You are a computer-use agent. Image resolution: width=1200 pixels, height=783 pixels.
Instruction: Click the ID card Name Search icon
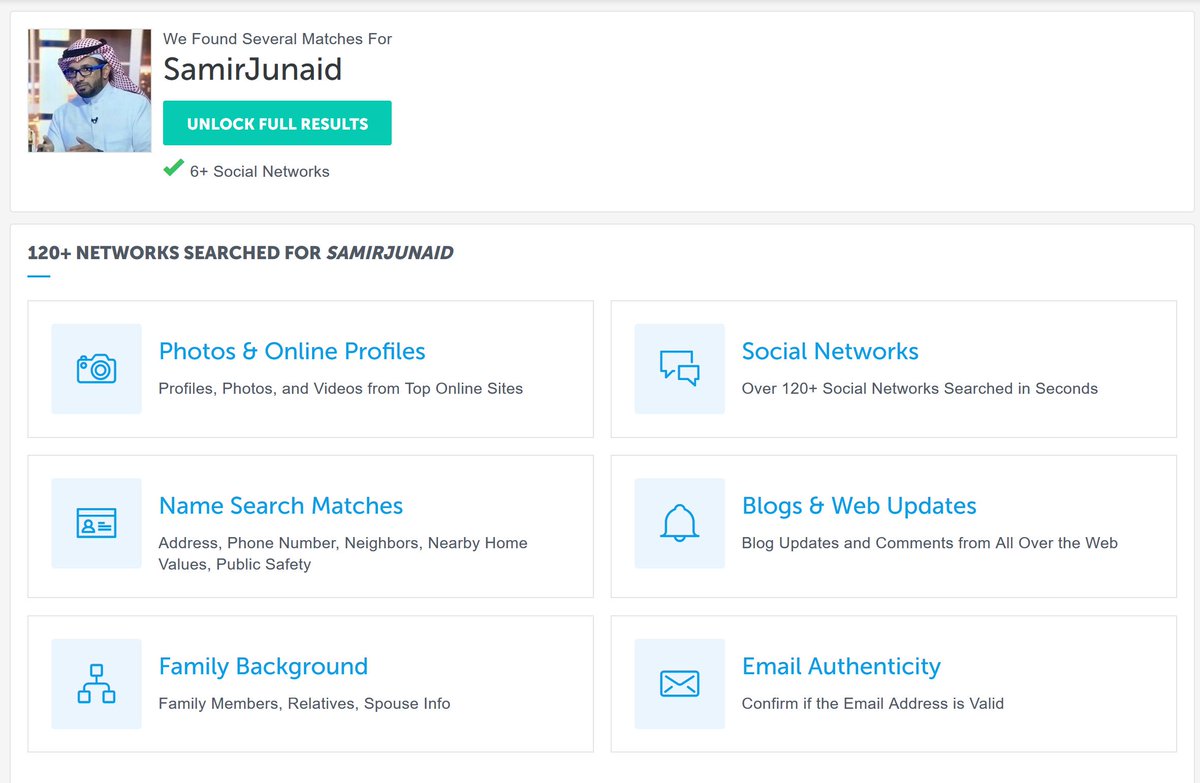(x=96, y=523)
